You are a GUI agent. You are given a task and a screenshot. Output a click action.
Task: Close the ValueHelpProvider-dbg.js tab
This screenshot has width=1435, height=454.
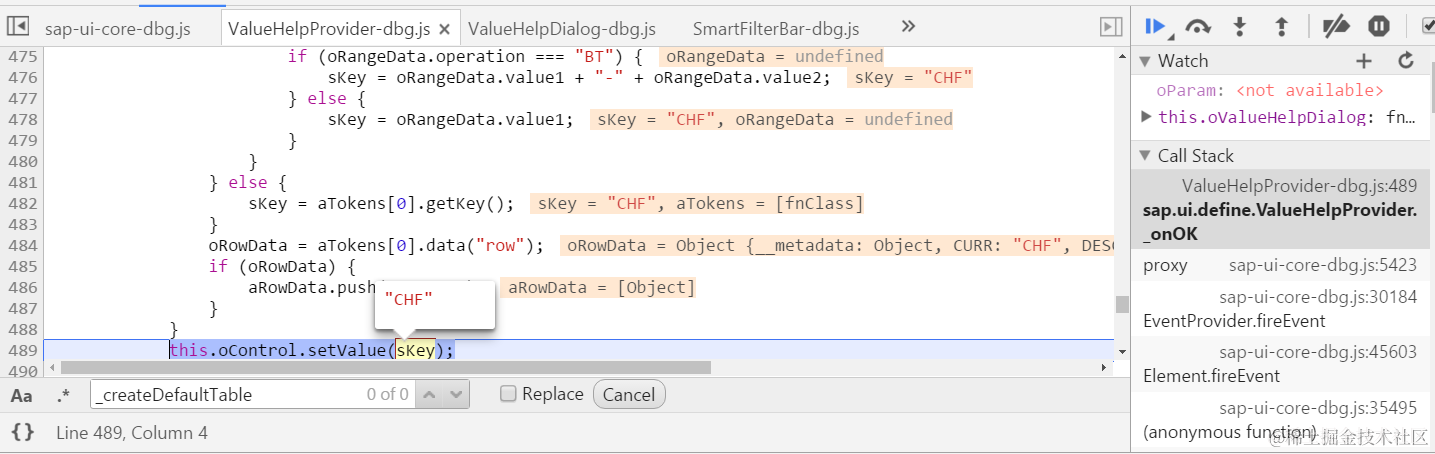tap(446, 29)
